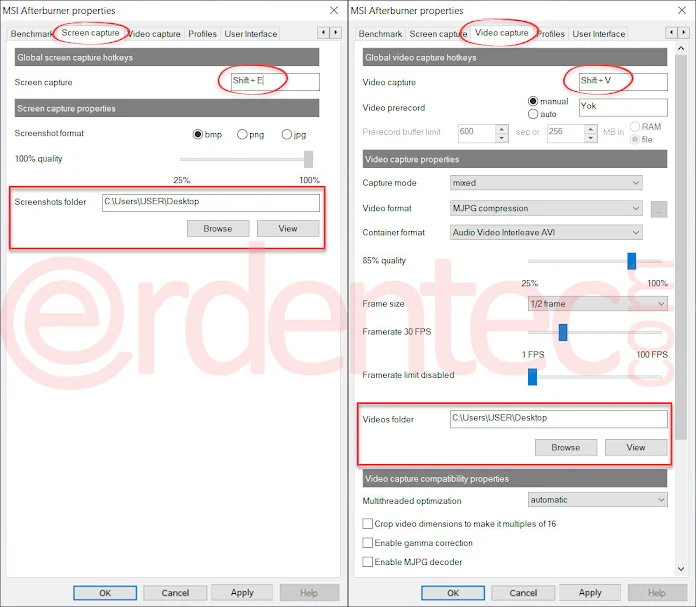Click Screenshots folder path field
Image resolution: width=696 pixels, height=607 pixels.
[x=211, y=202]
